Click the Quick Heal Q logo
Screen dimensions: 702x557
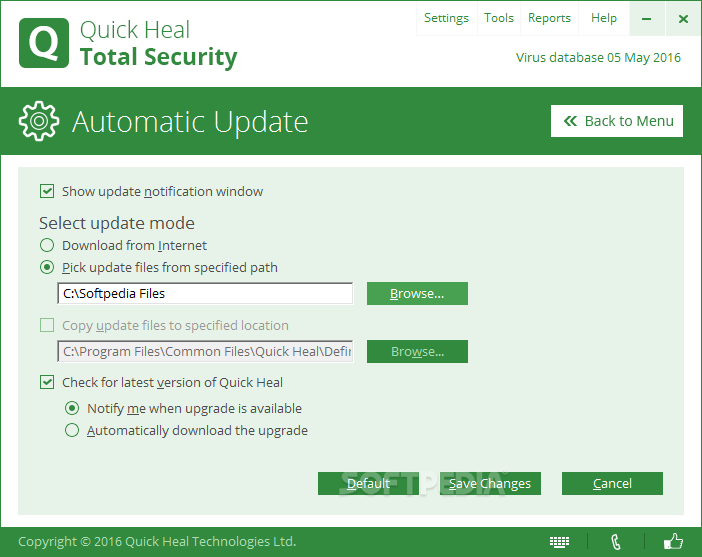click(44, 43)
